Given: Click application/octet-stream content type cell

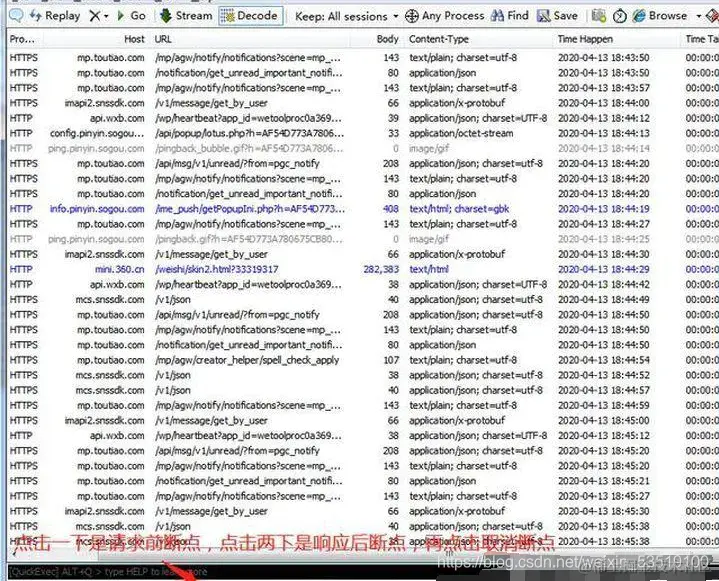Looking at the screenshot, I should point(461,133).
